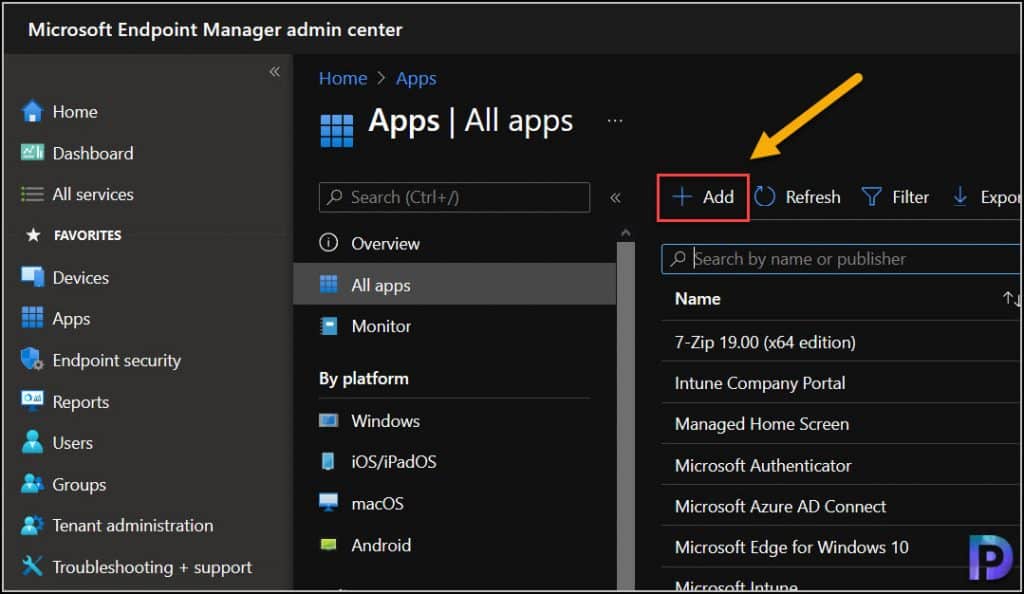Open the Endpoint security shield icon

[32, 360]
